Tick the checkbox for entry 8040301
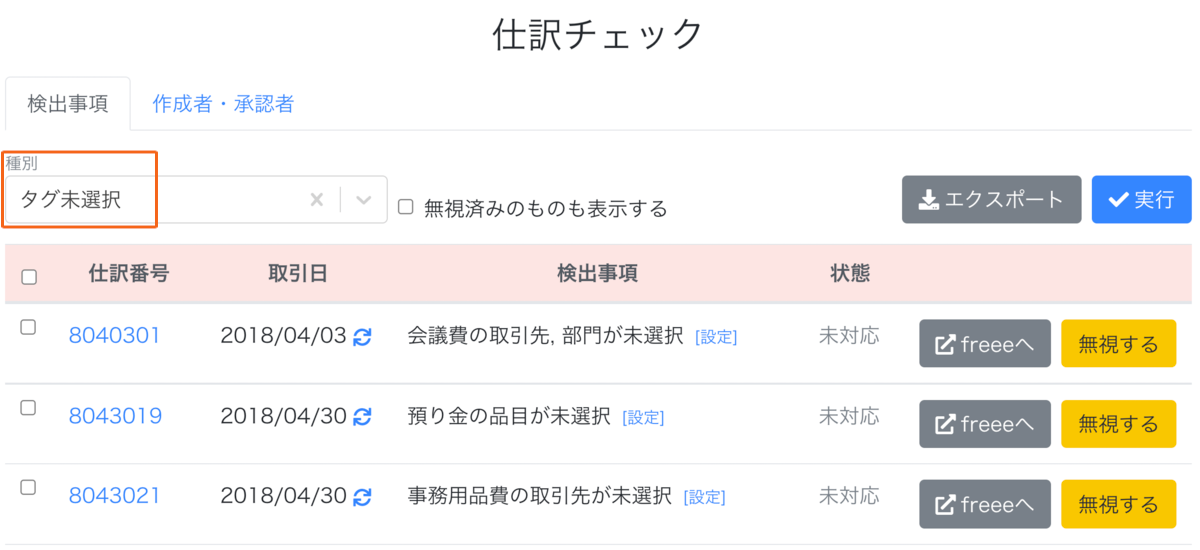The image size is (1200, 550). pos(28,327)
